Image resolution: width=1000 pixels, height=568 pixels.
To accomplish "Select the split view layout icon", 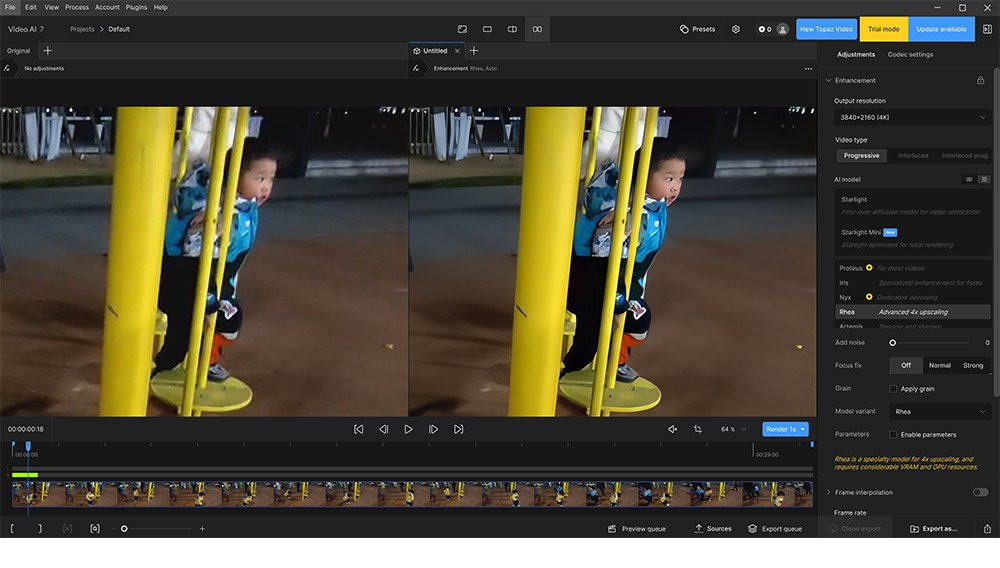I will pos(512,29).
